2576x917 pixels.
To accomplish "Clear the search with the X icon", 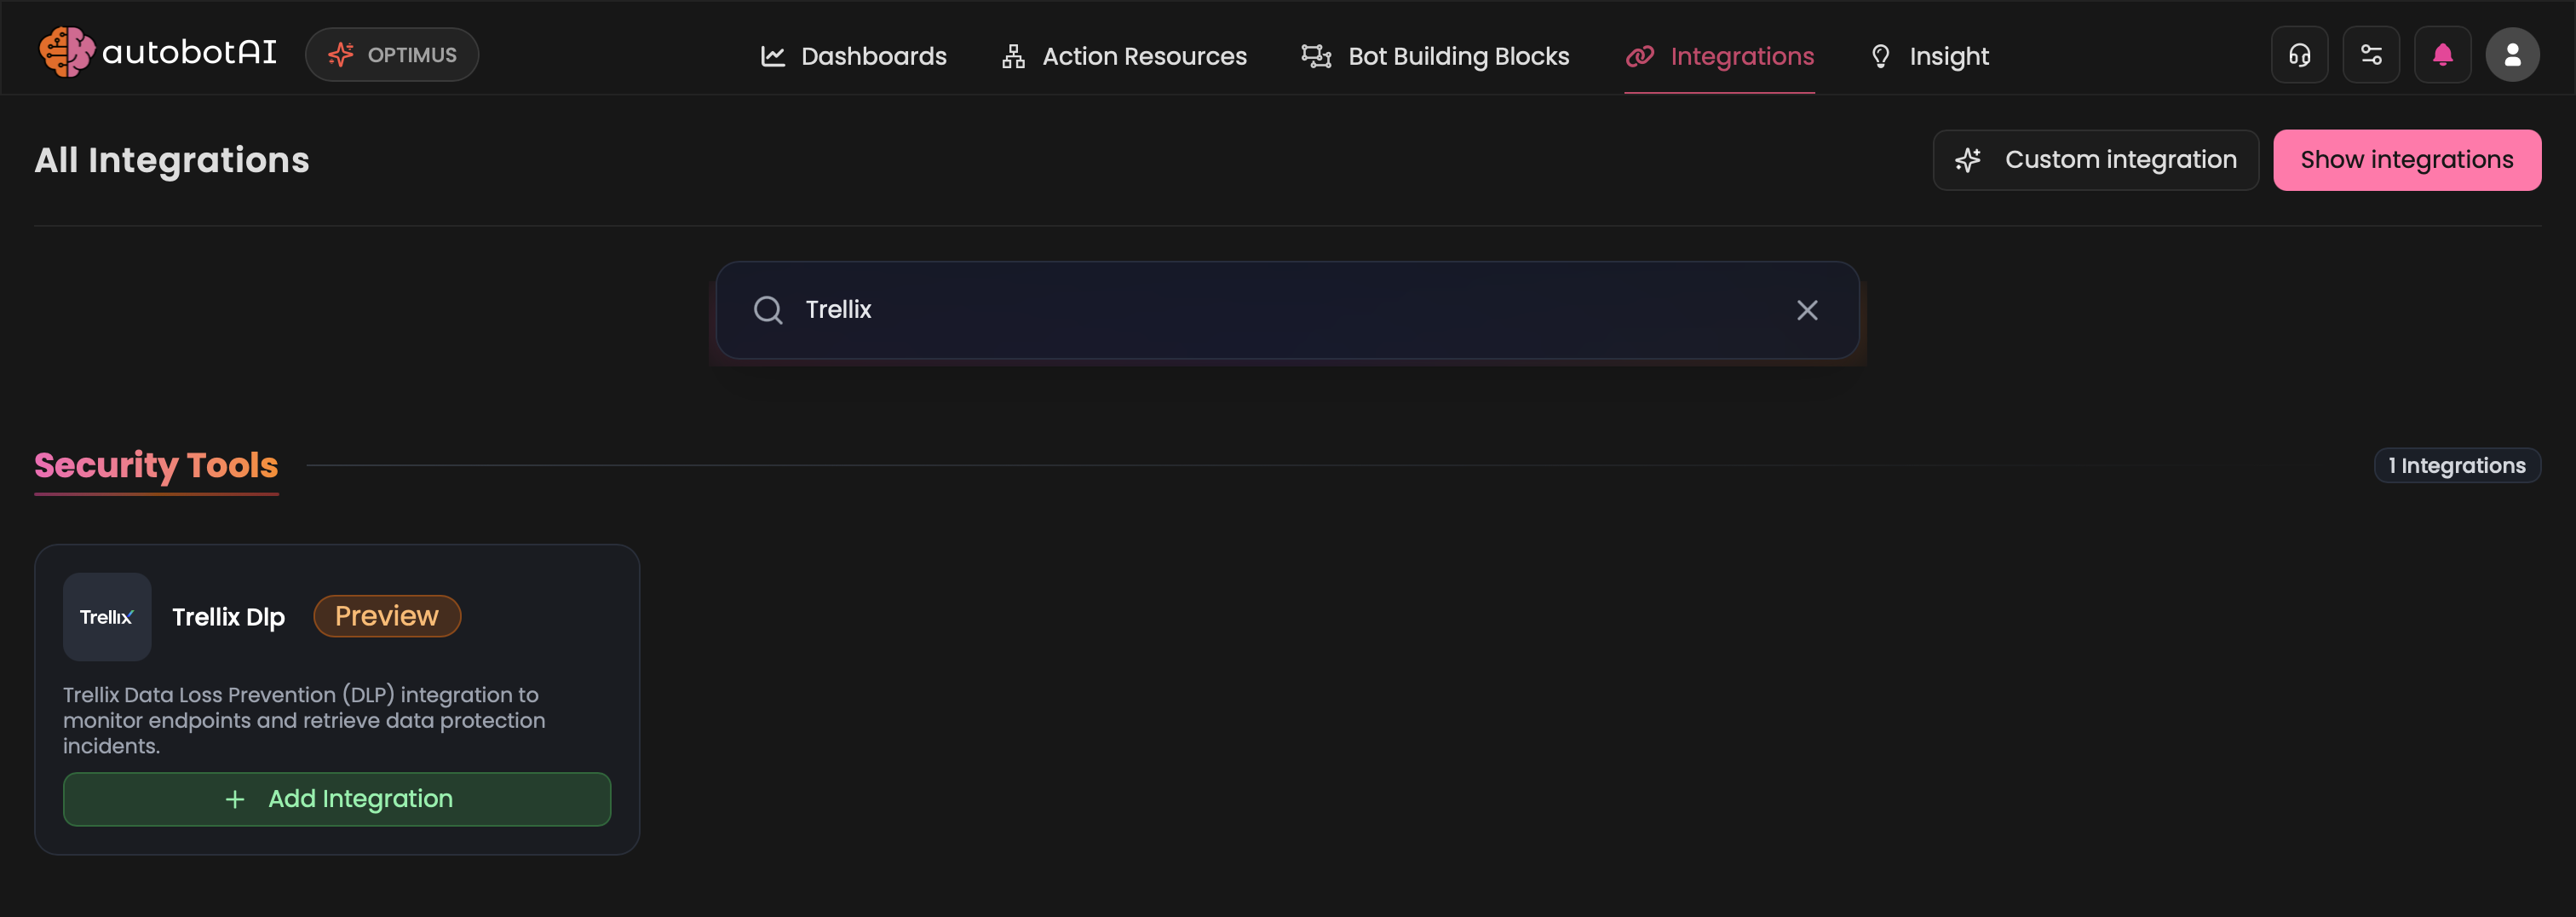I will point(1806,310).
